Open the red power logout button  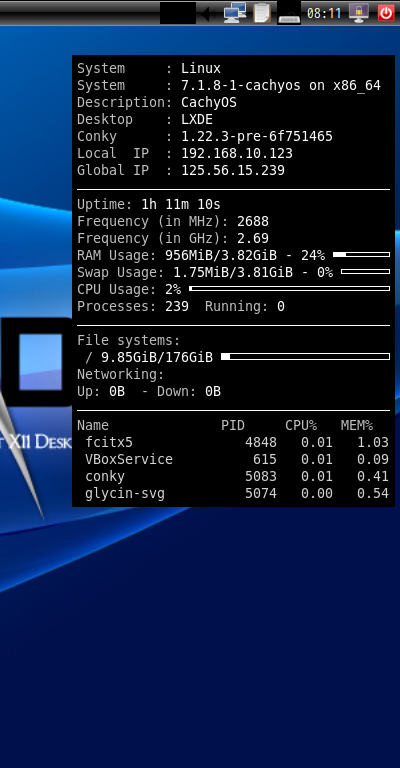[x=386, y=13]
